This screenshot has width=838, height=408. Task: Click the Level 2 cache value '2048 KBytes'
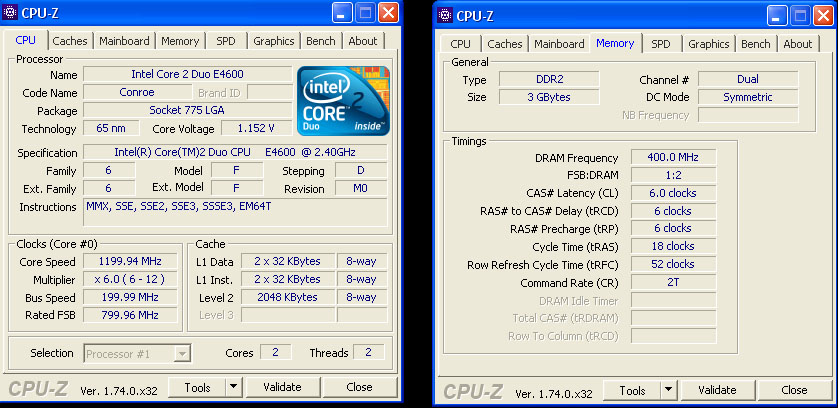point(288,297)
